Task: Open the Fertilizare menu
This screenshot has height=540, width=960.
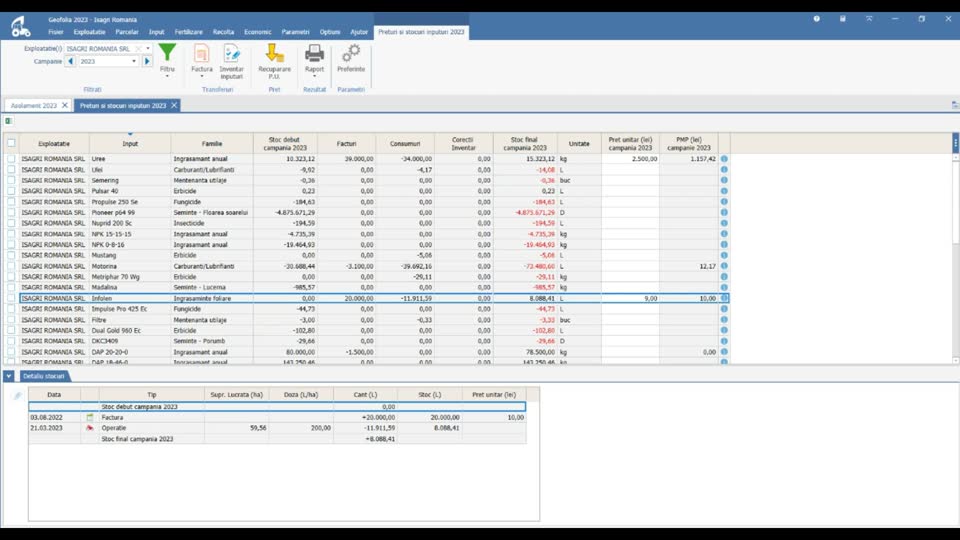Action: 189,32
